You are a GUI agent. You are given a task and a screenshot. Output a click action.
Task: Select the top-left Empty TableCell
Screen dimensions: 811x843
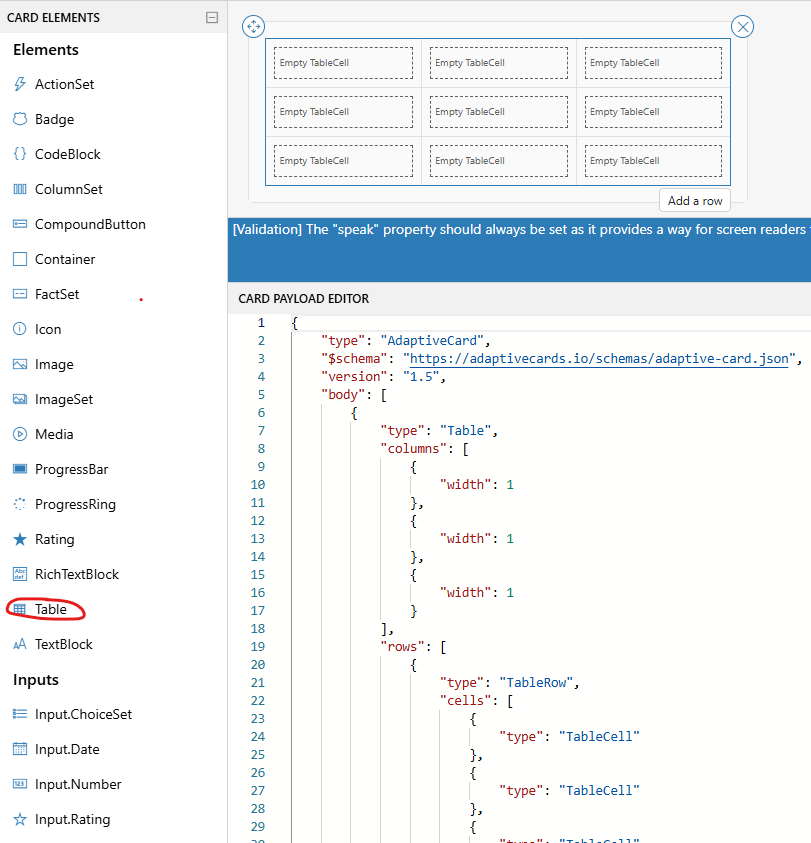(343, 63)
